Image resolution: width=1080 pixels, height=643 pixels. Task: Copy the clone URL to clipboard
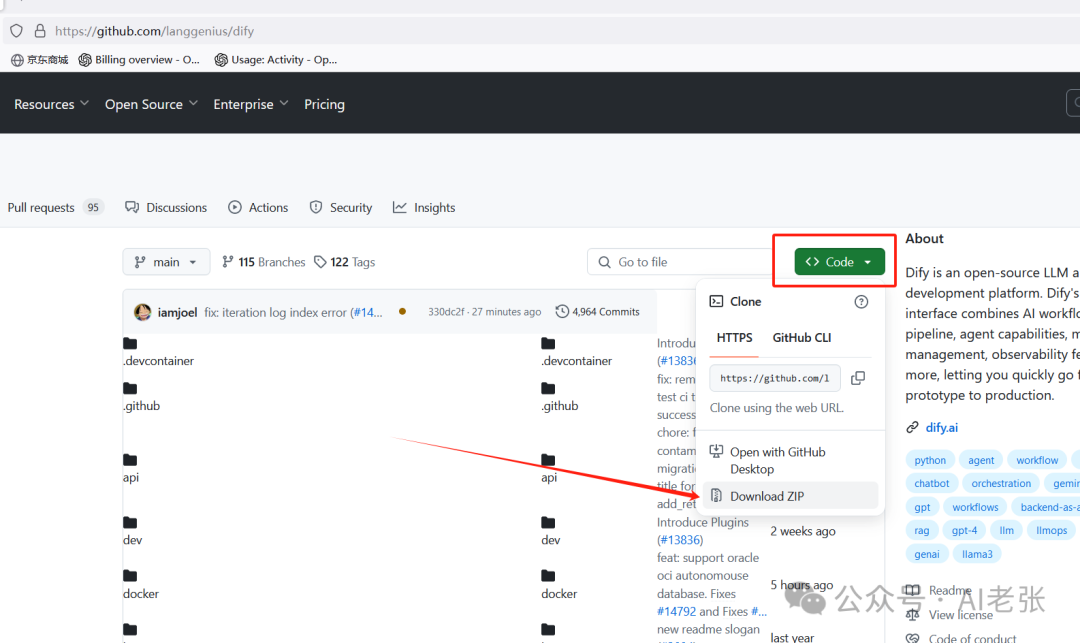(x=858, y=378)
